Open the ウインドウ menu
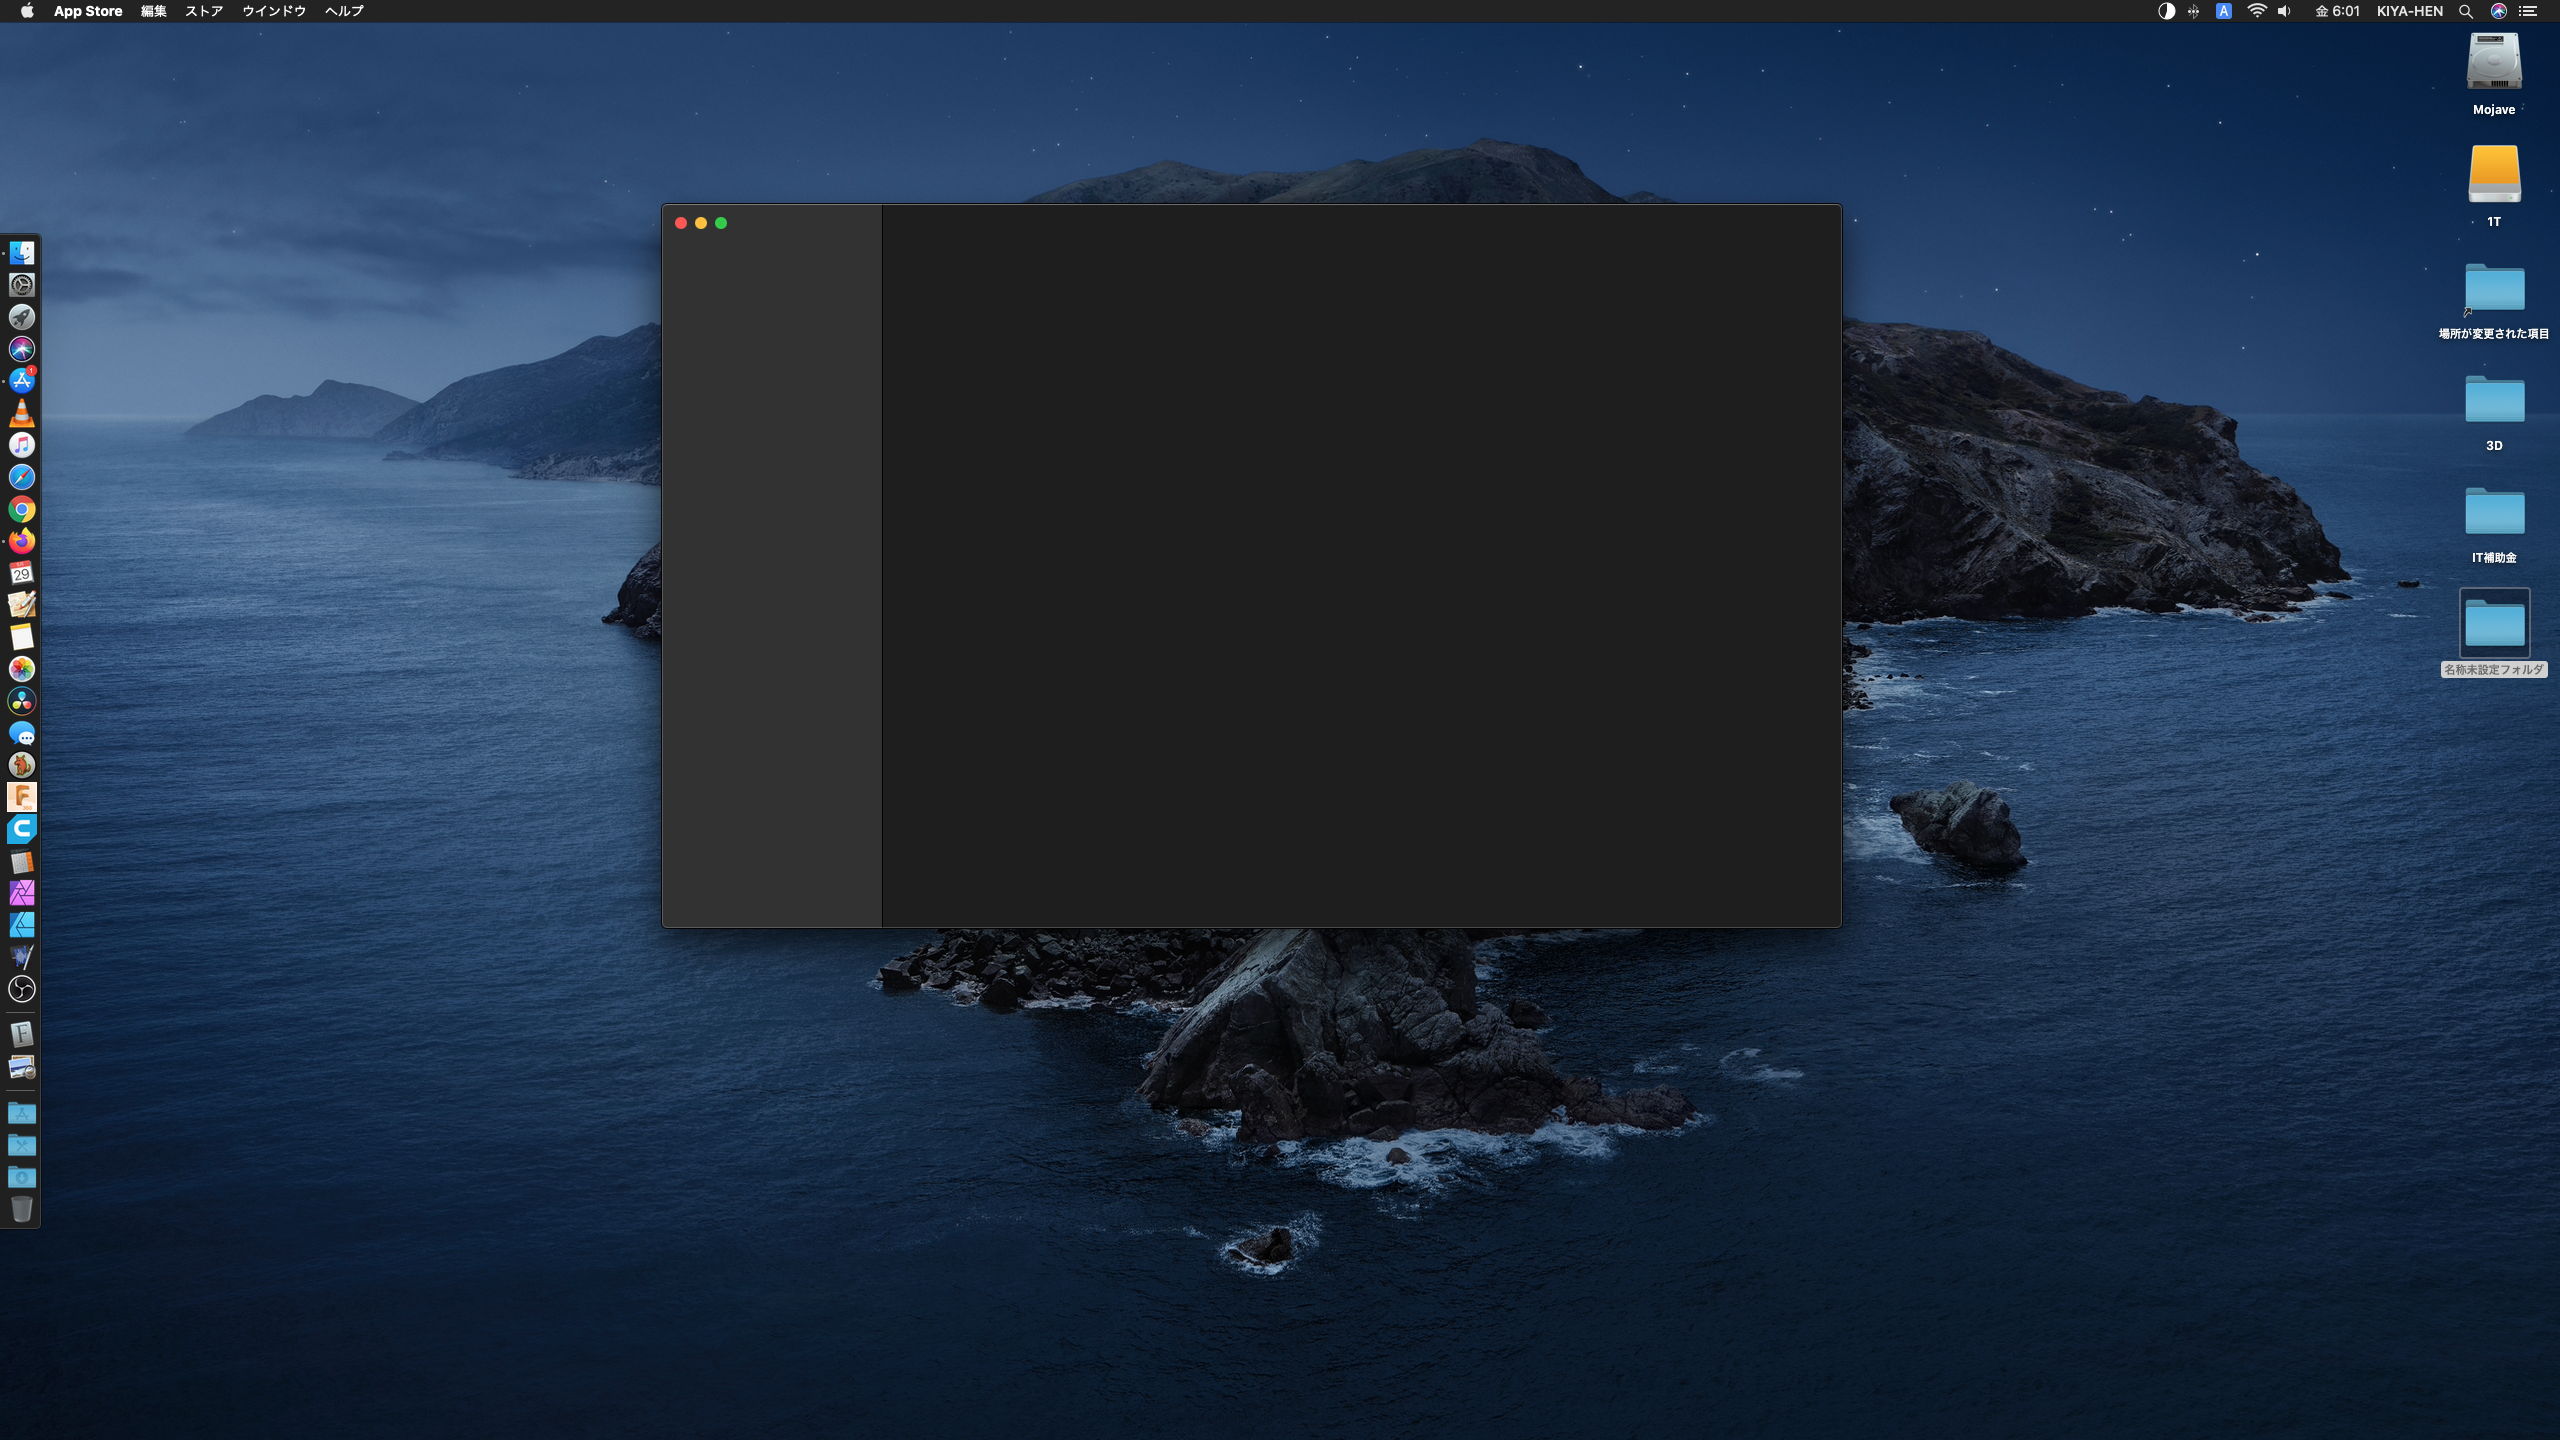The width and height of the screenshot is (2560, 1440). 273,11
